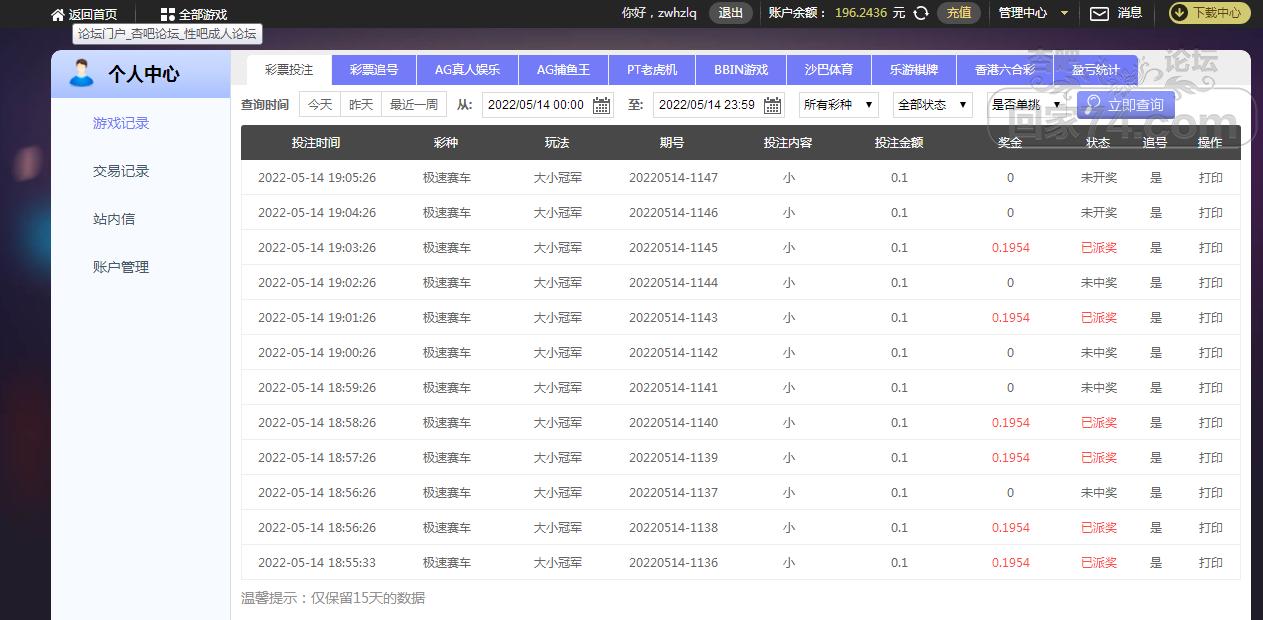
Task: Open 交易记录 in the sidebar
Action: pos(121,171)
